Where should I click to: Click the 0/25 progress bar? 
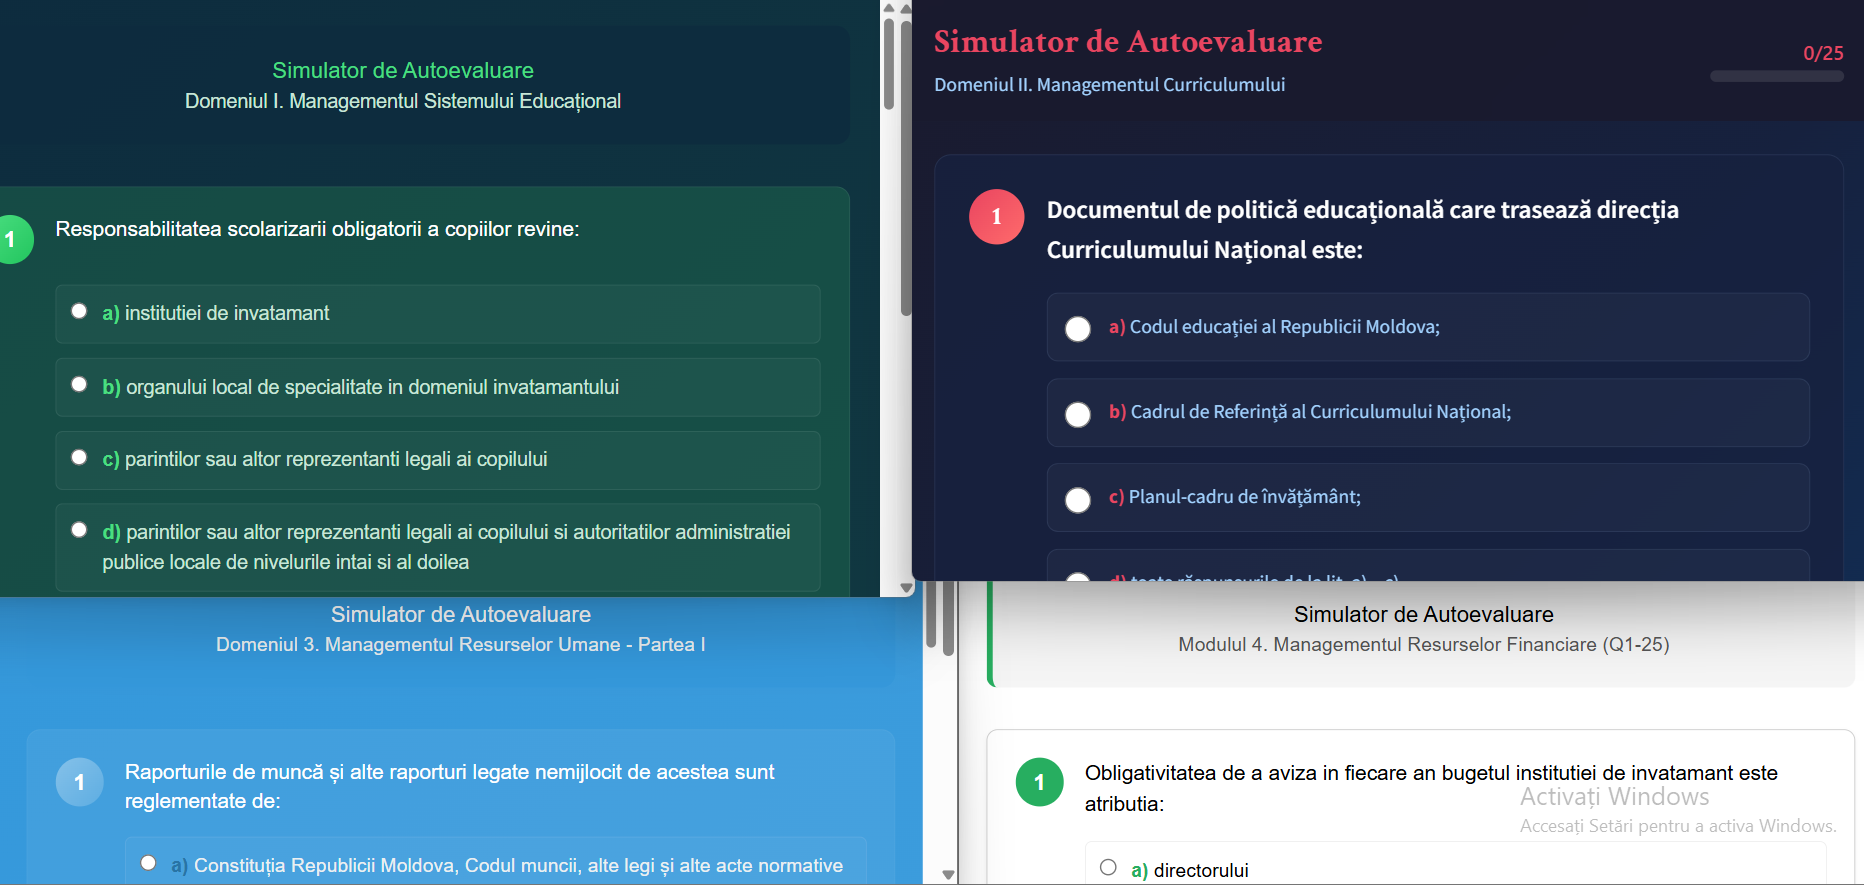pos(1776,76)
